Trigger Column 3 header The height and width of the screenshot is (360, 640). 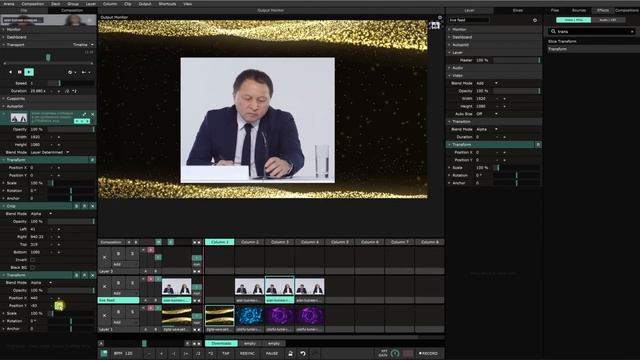click(x=280, y=242)
